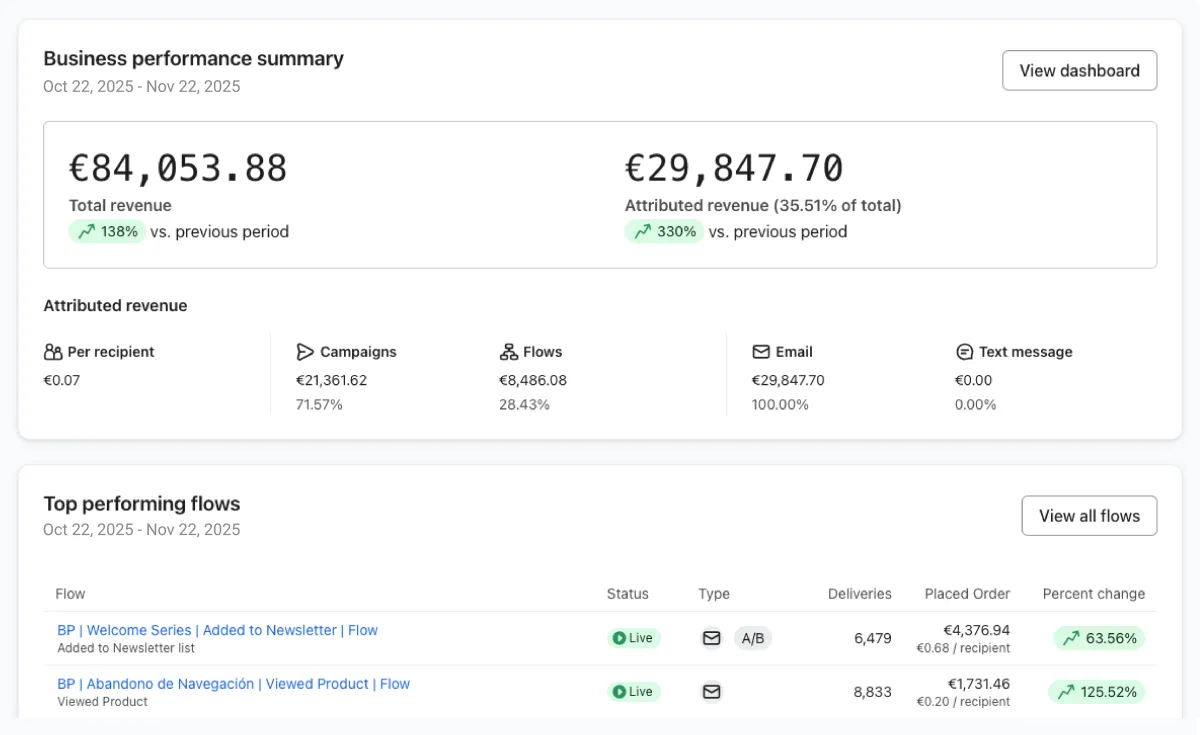Click the A/B badge on Welcome Series
1200x735 pixels.
click(753, 638)
